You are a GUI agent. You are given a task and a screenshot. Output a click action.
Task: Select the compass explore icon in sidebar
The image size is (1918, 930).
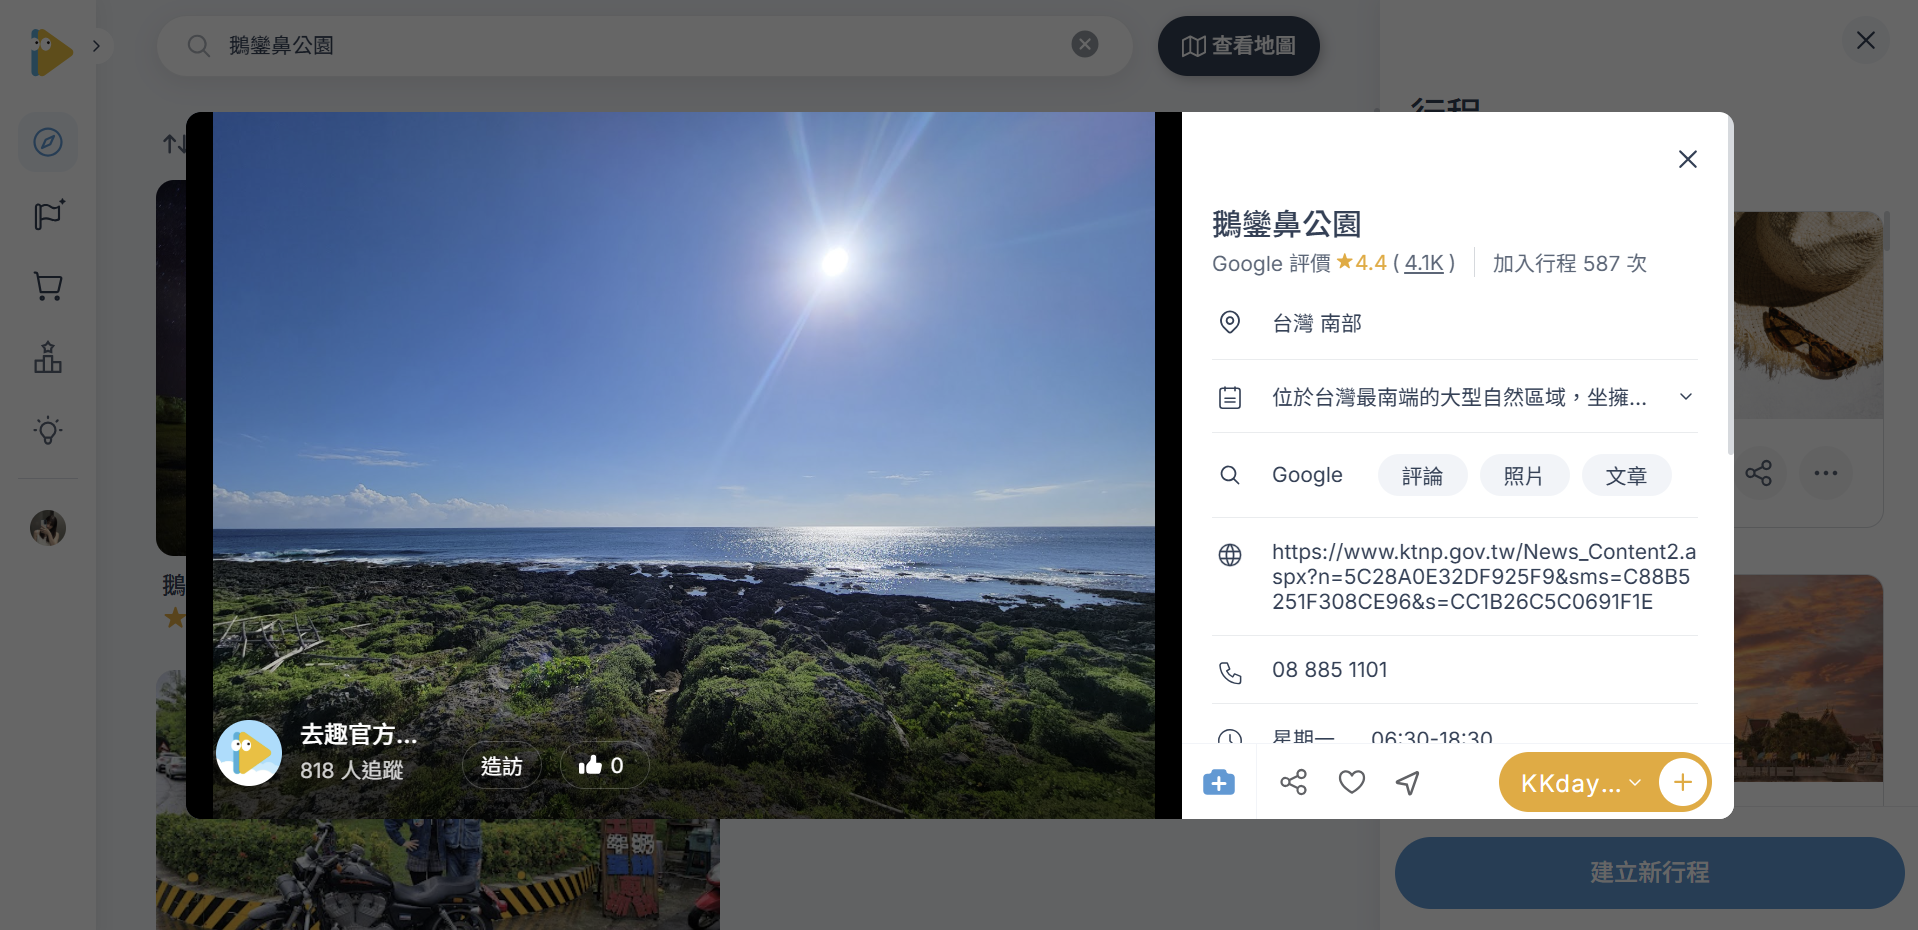[x=48, y=142]
